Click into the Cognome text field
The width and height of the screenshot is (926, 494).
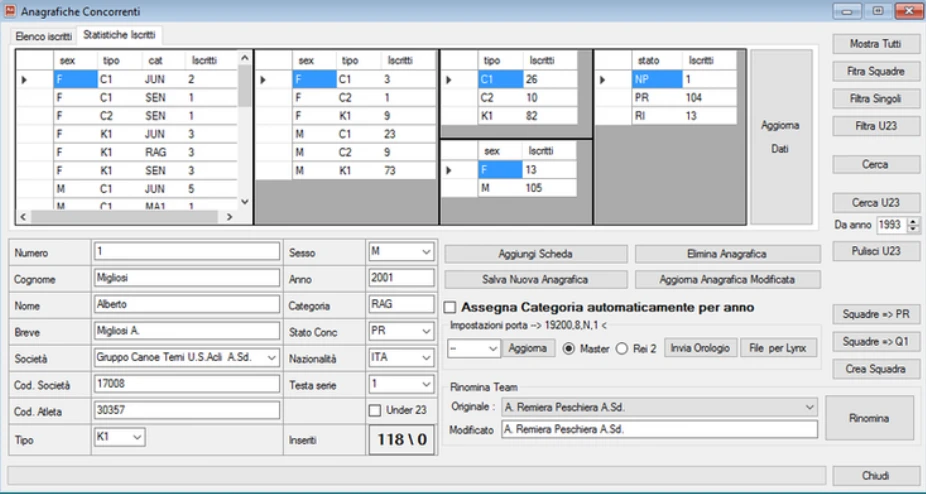click(186, 278)
